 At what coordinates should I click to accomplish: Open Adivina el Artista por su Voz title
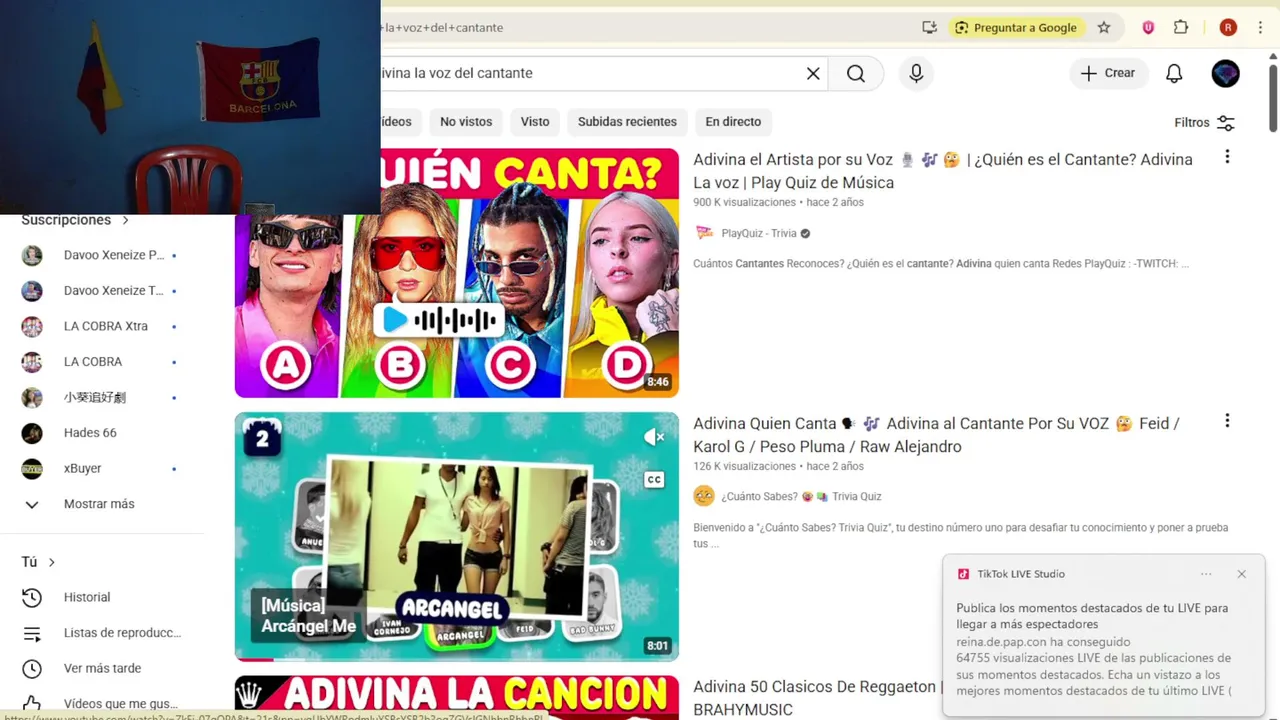point(943,171)
